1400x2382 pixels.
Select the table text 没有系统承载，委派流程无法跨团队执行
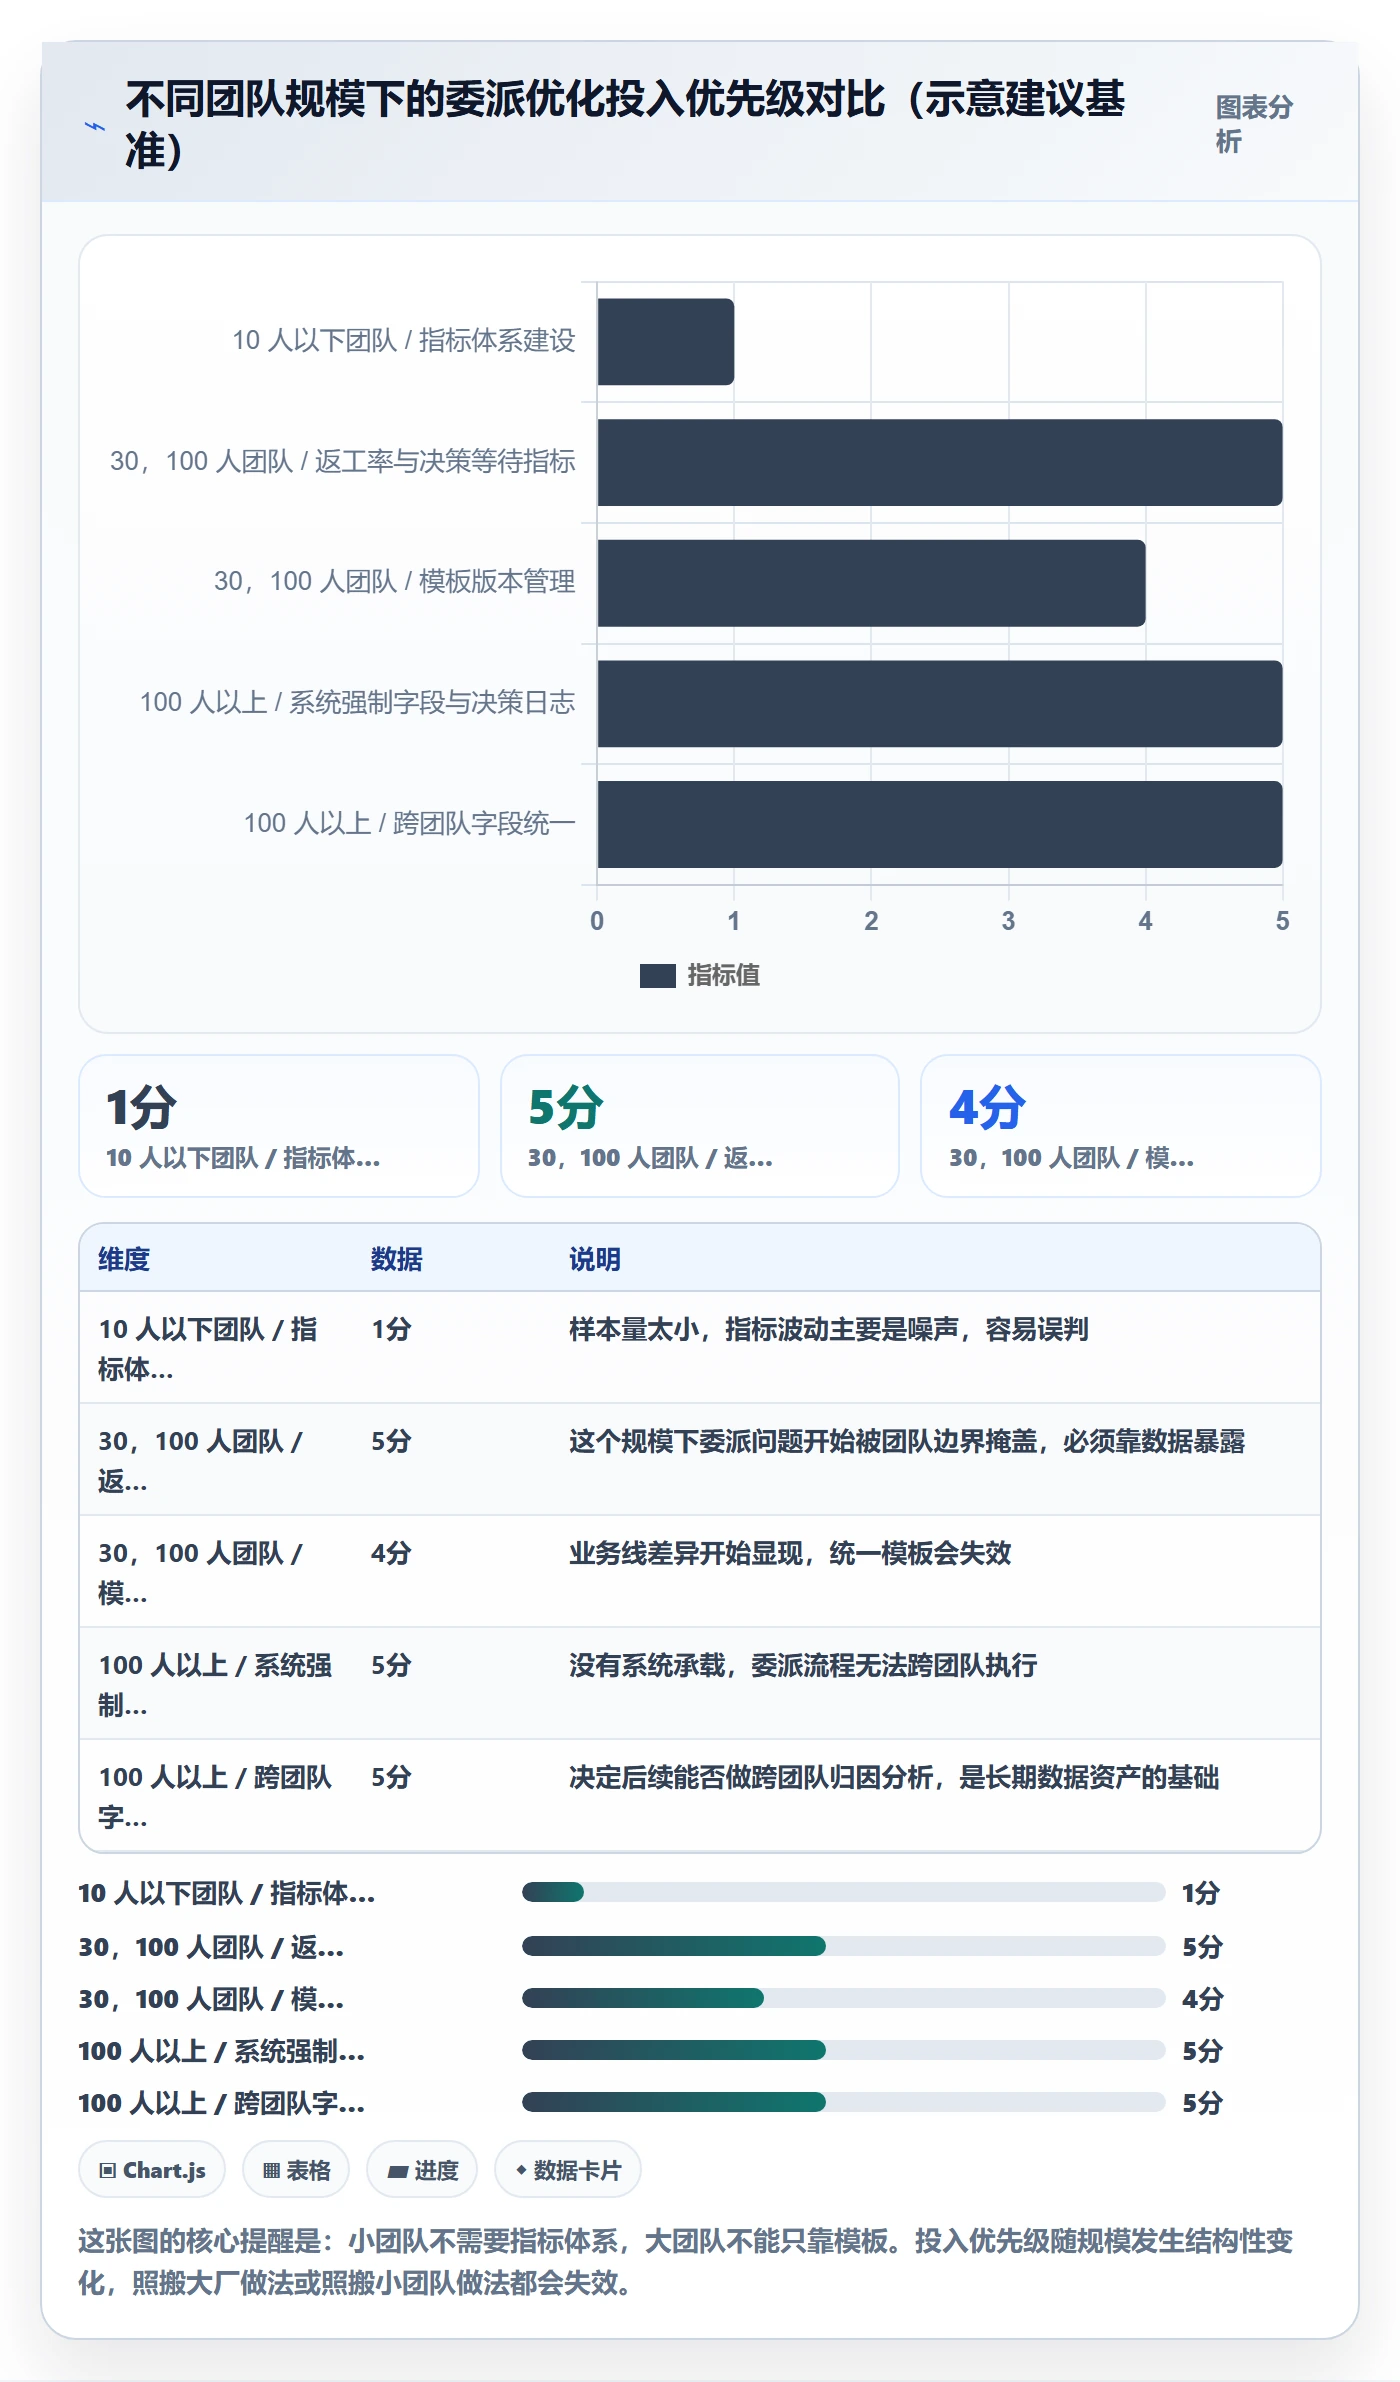pos(803,1665)
